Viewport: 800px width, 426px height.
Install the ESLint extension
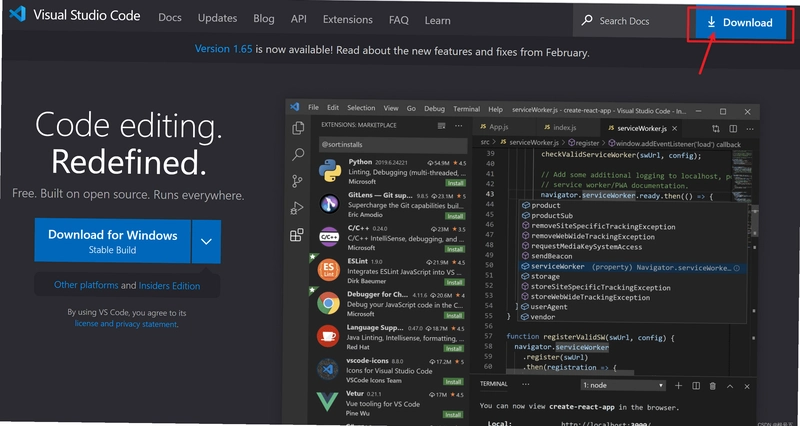454,282
